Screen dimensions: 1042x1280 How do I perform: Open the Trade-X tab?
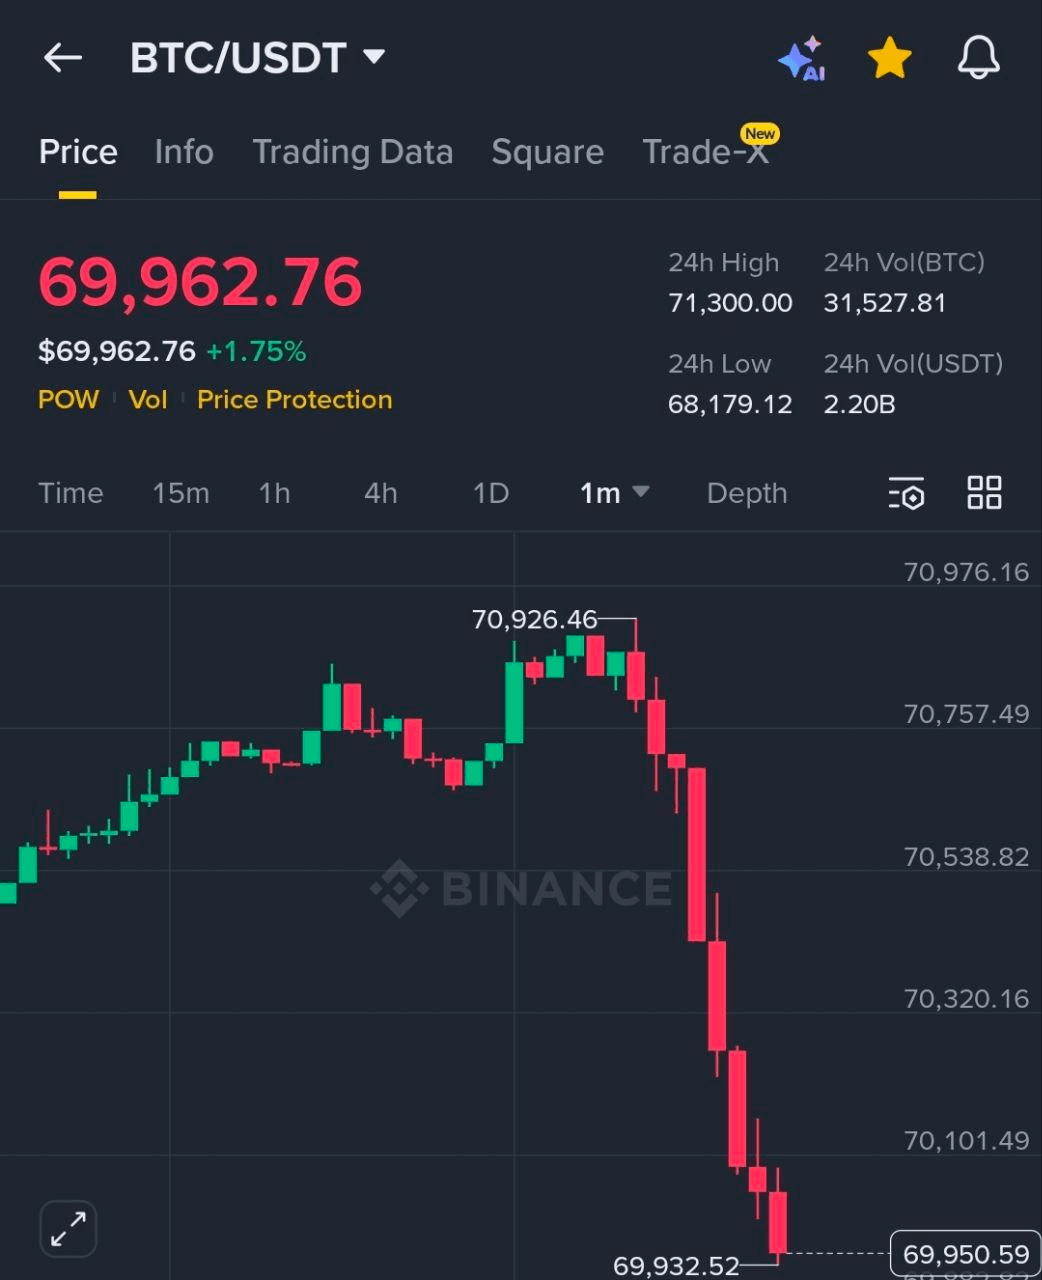705,152
